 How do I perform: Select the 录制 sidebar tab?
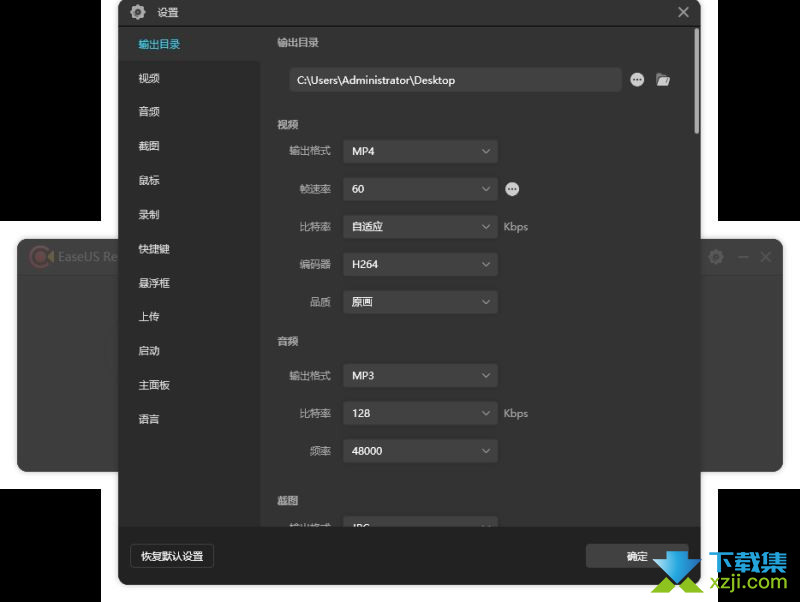point(189,214)
